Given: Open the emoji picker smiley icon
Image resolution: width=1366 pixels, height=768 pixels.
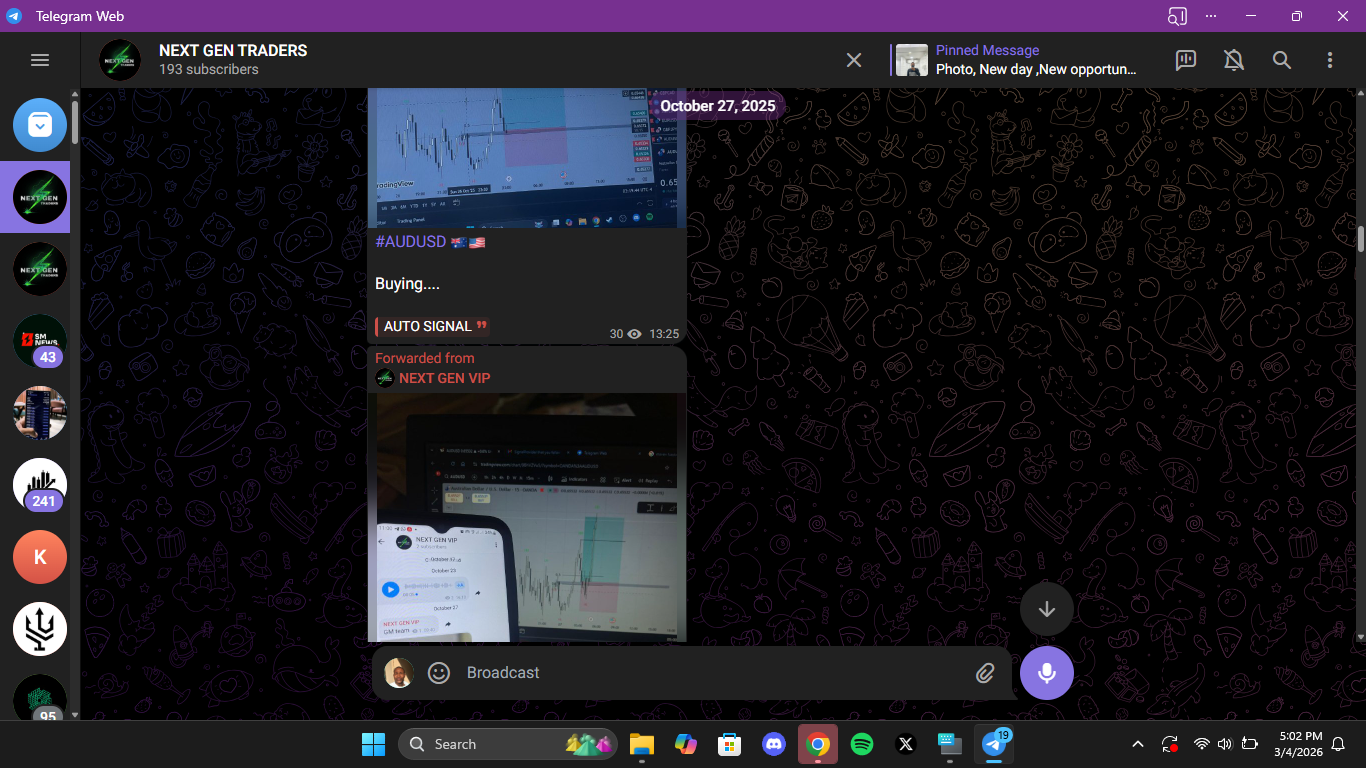Looking at the screenshot, I should pos(439,673).
